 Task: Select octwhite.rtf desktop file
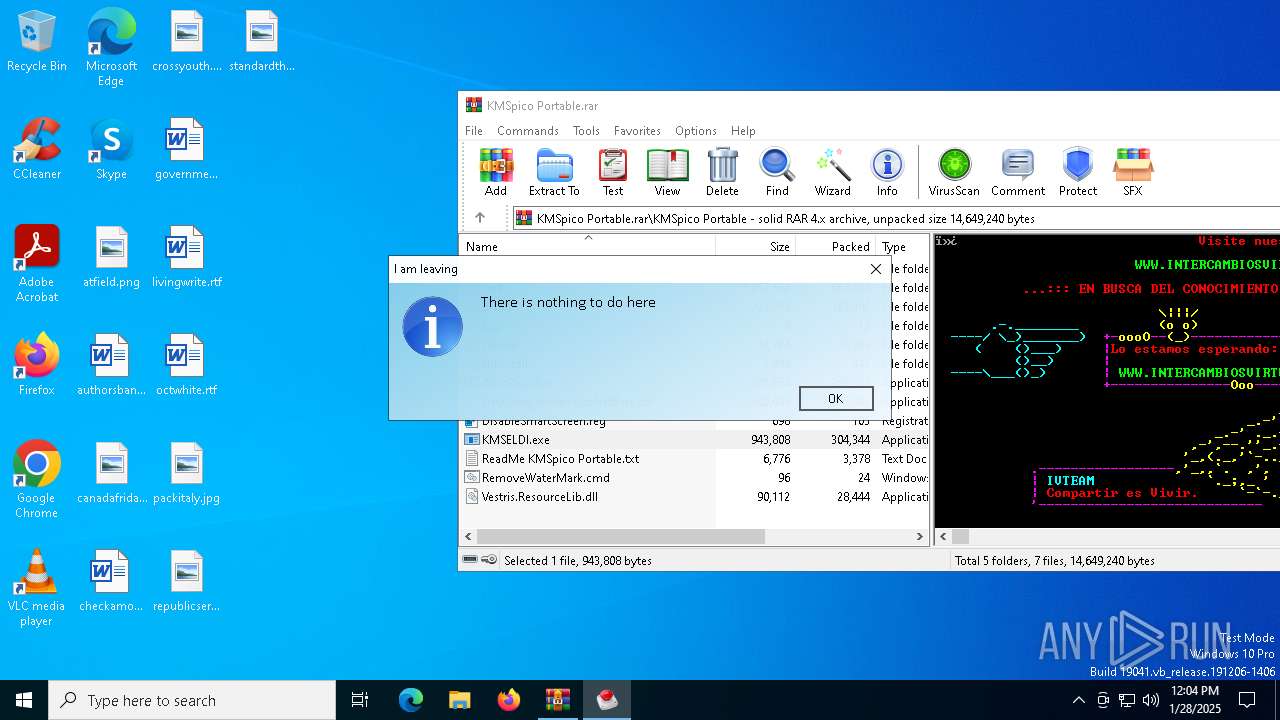coord(186,365)
